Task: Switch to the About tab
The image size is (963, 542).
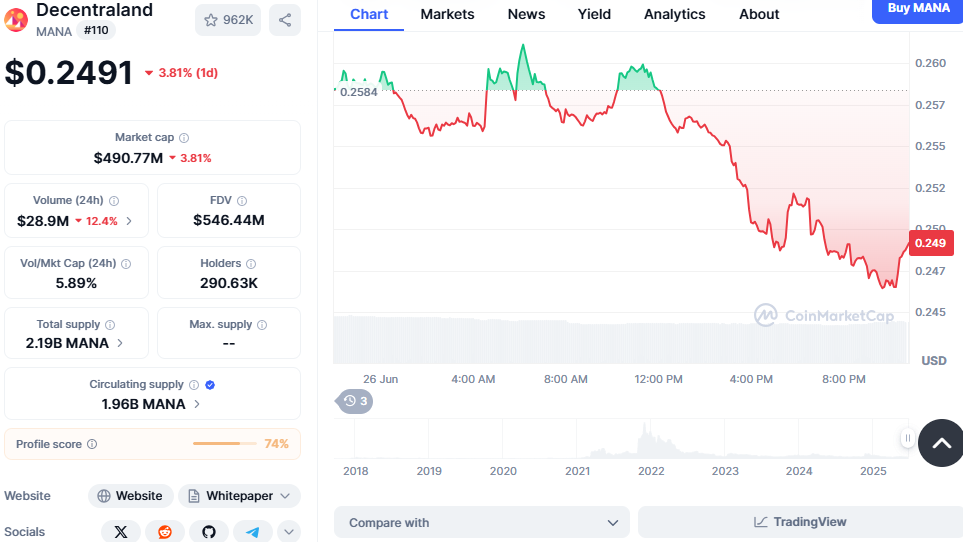Action: [759, 14]
